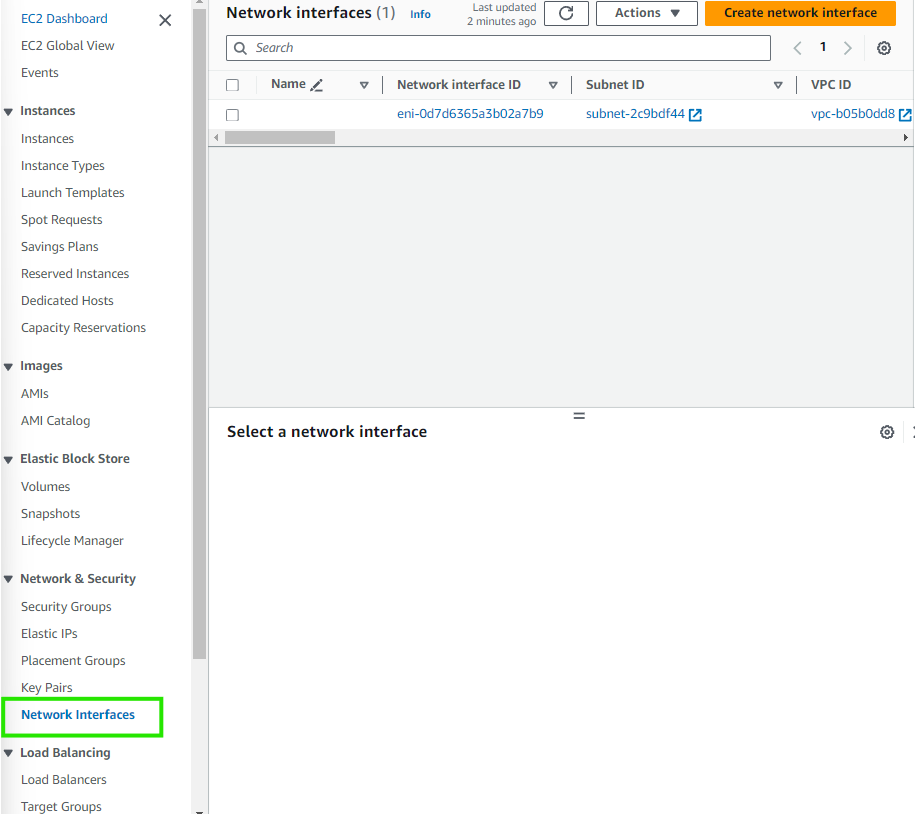Click the horizontal table scrollbar

click(x=280, y=137)
